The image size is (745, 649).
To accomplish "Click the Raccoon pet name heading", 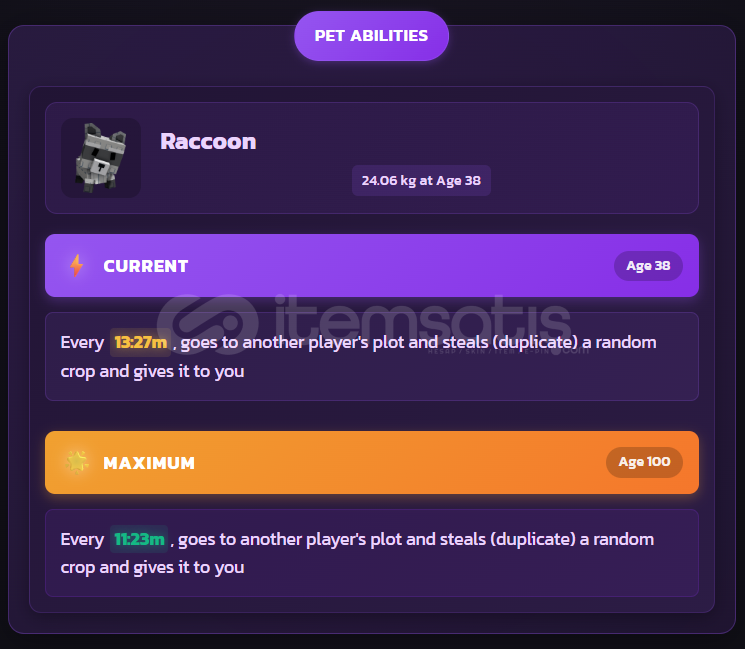I will (208, 142).
